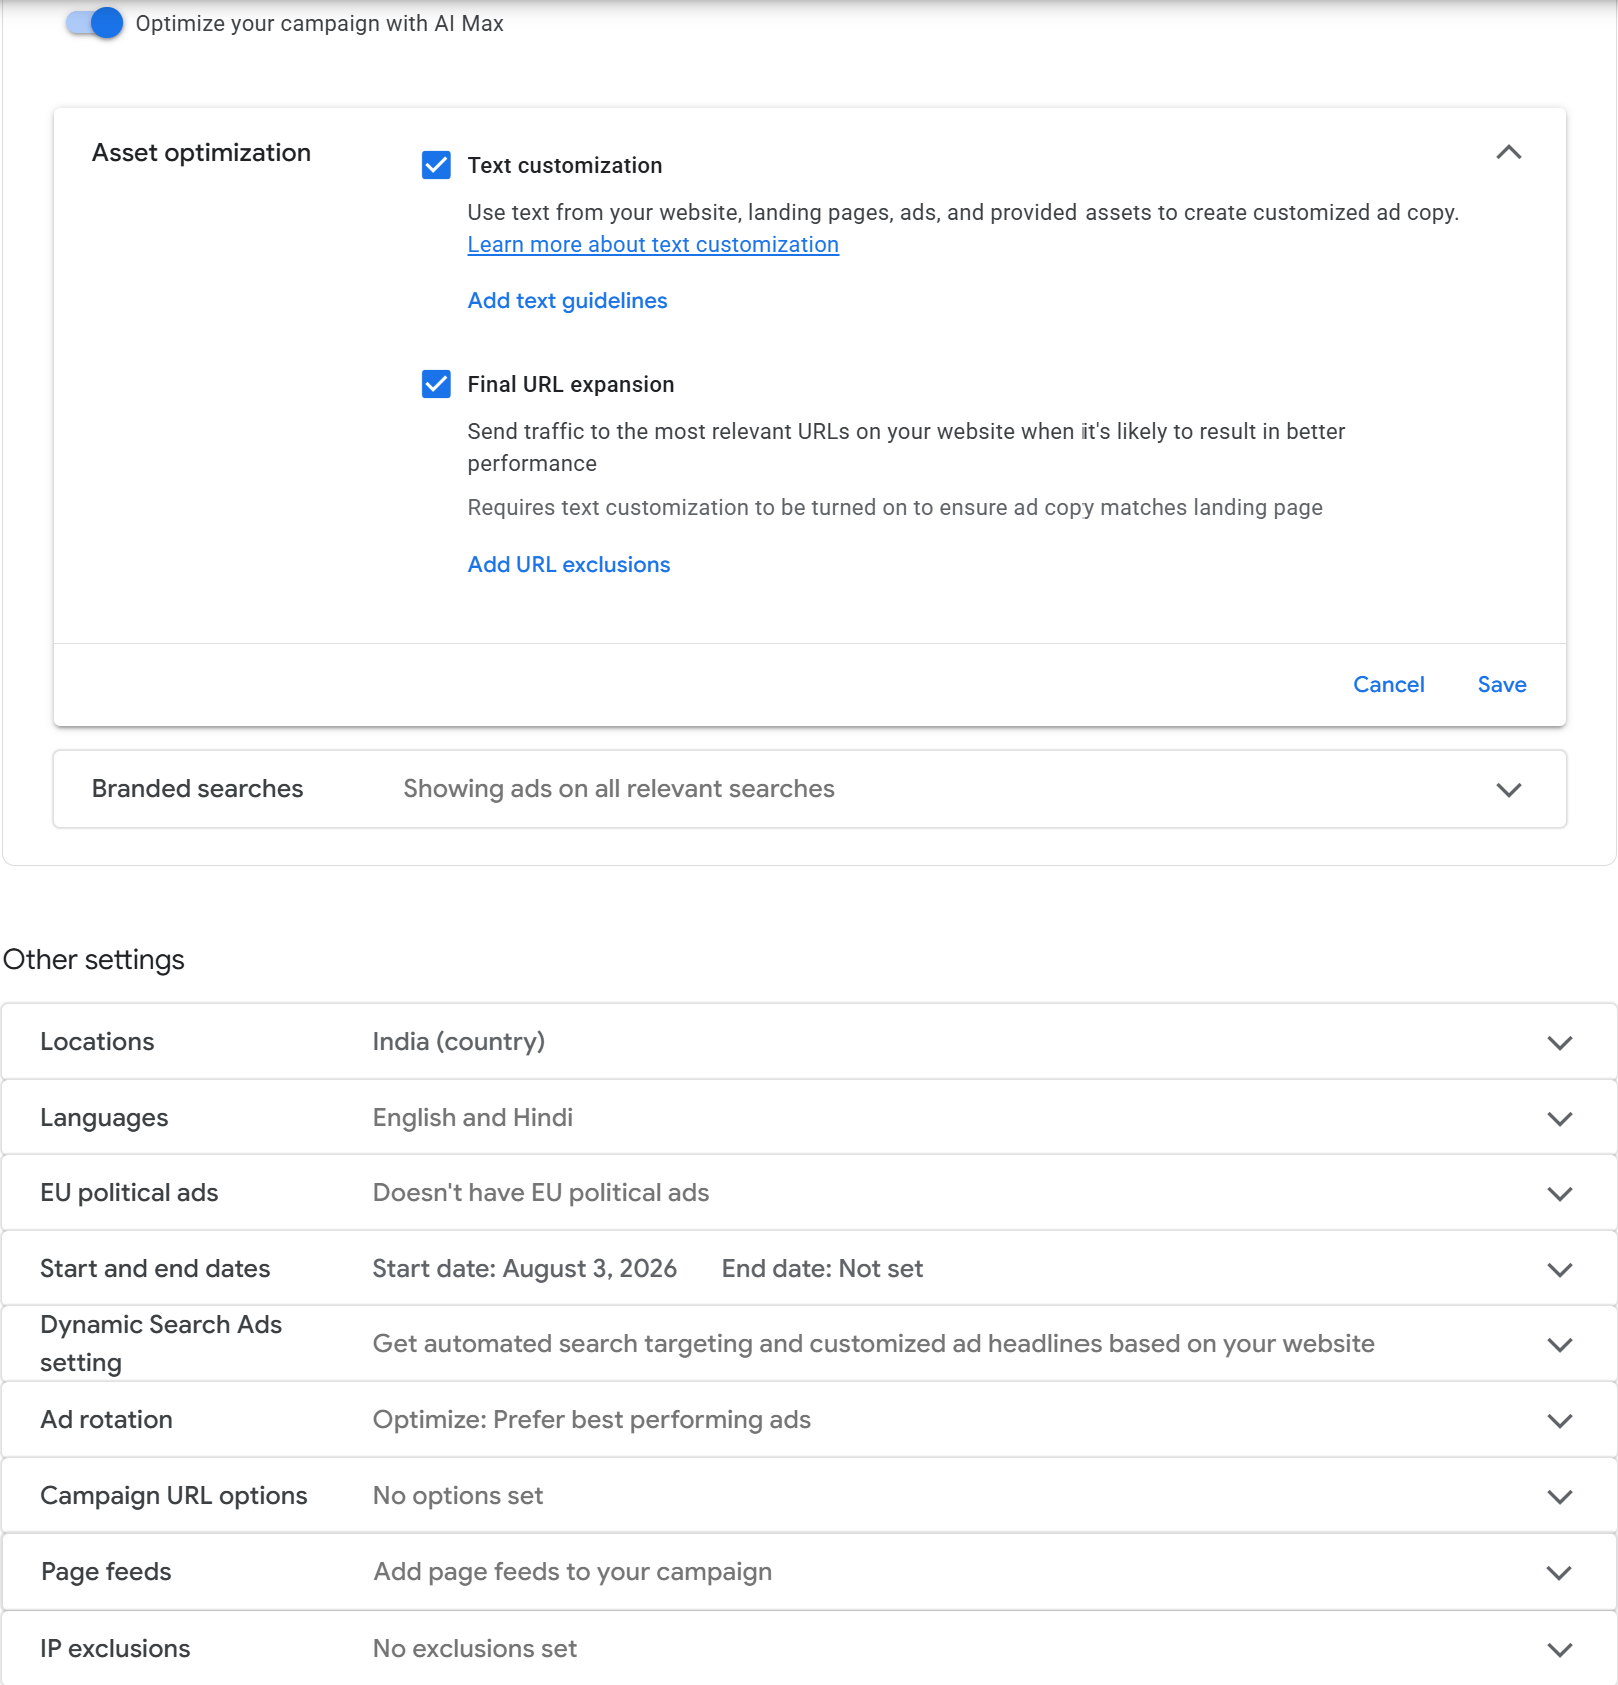This screenshot has width=1618, height=1685.
Task: Open the Campaign URL options row
Action: (x=809, y=1496)
